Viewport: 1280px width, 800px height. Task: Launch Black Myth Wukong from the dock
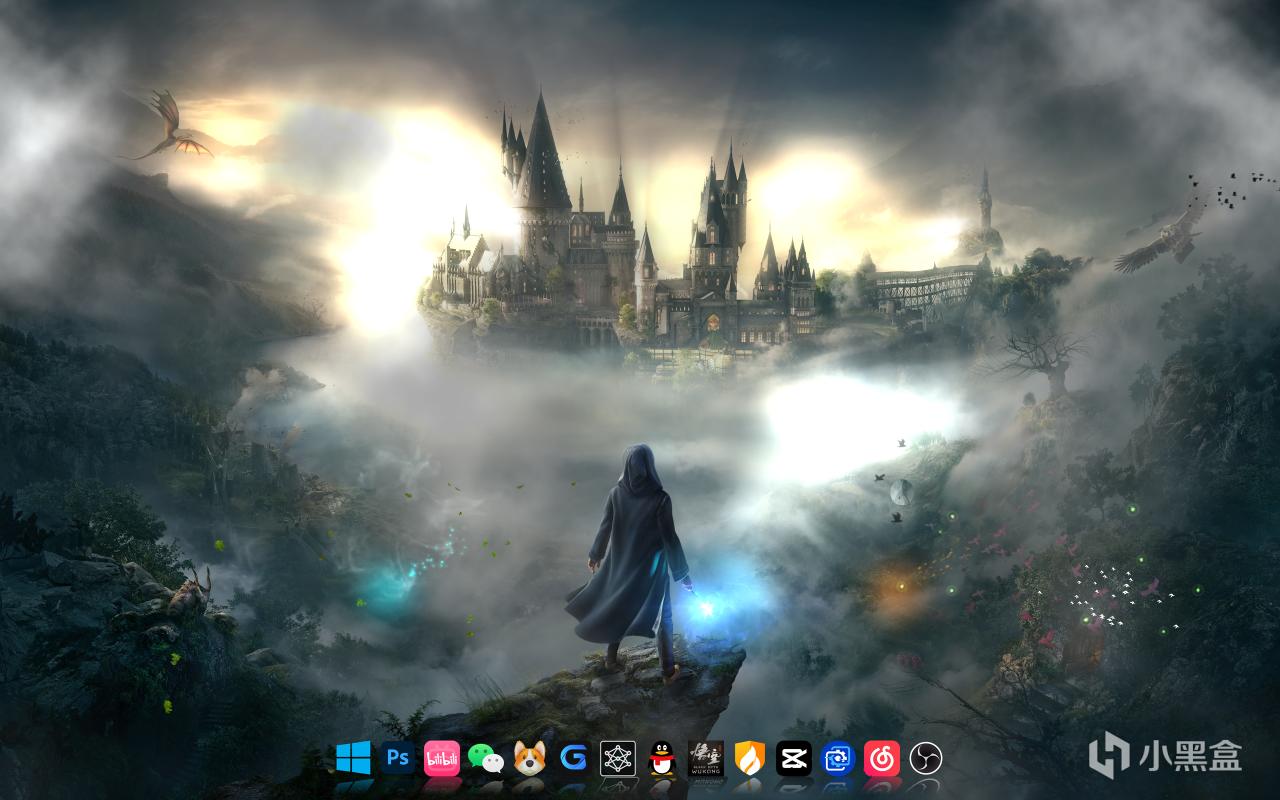pos(705,758)
